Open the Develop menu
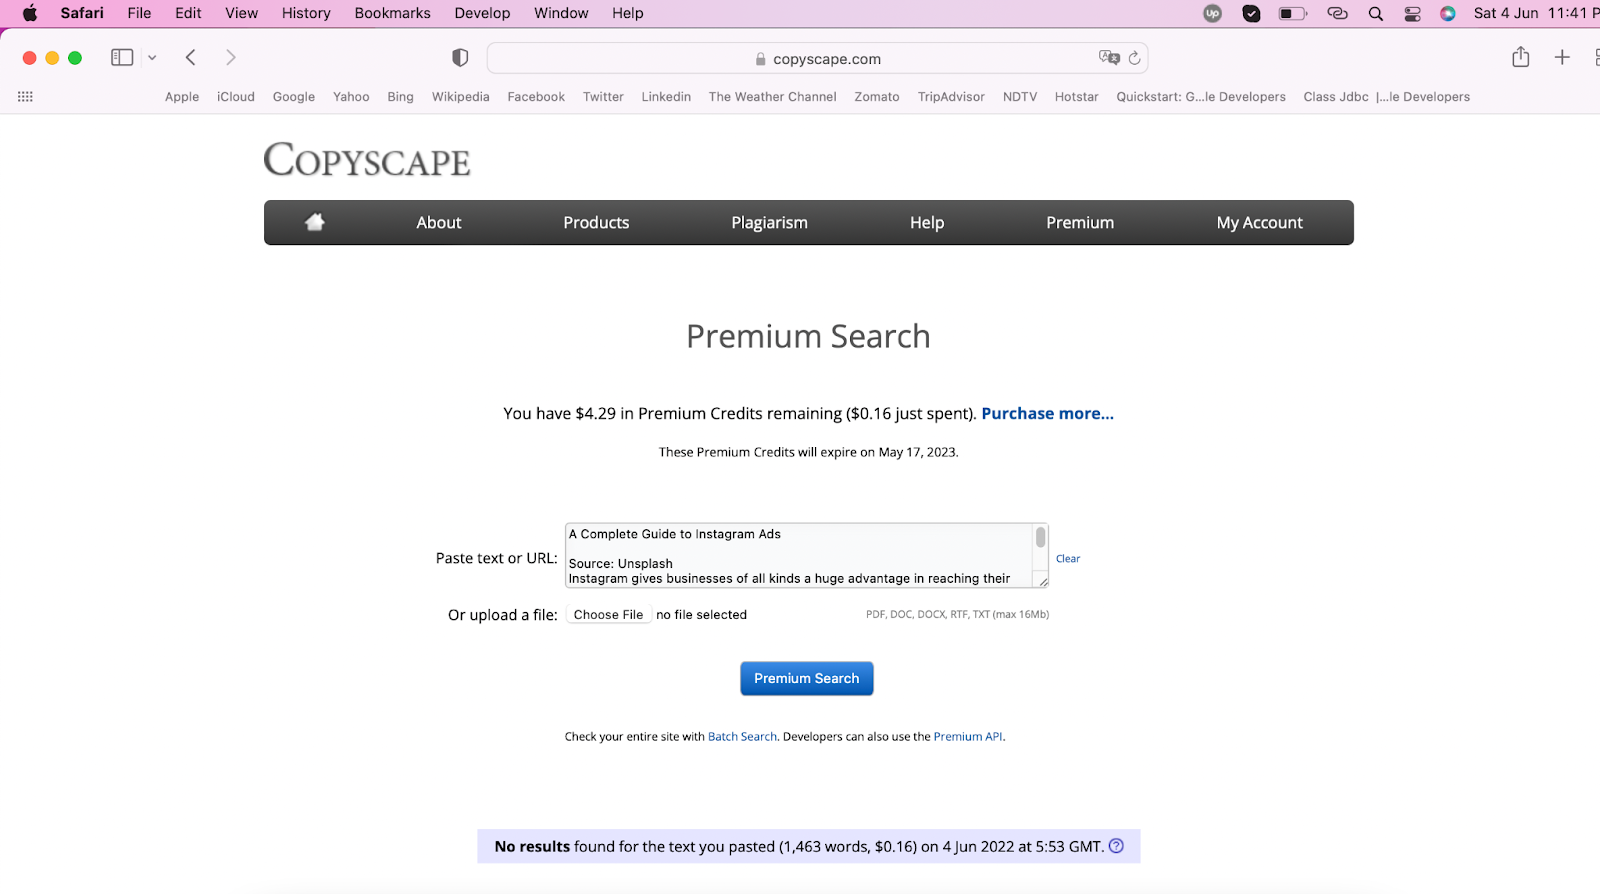 [482, 13]
